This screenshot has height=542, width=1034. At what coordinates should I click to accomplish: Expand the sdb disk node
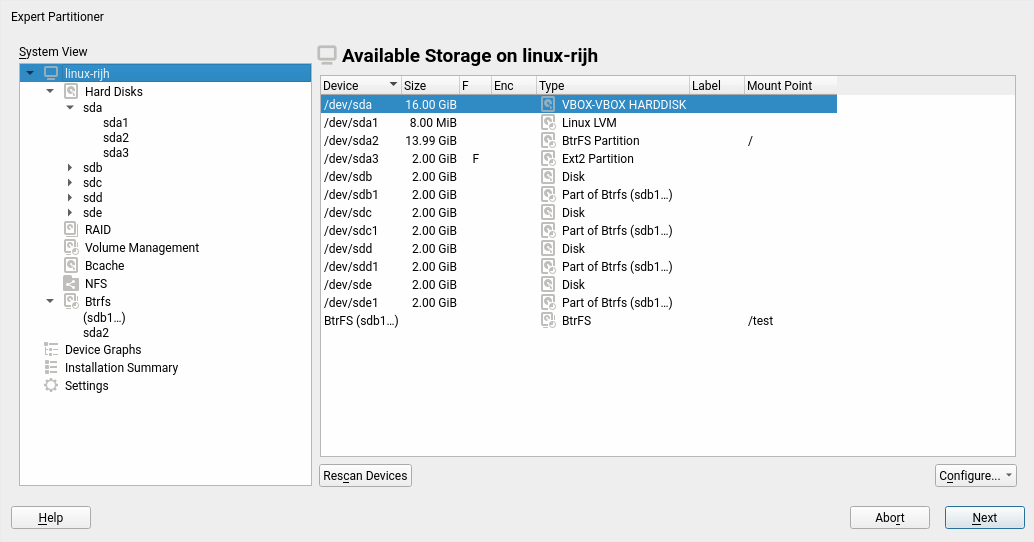pyautogui.click(x=70, y=168)
